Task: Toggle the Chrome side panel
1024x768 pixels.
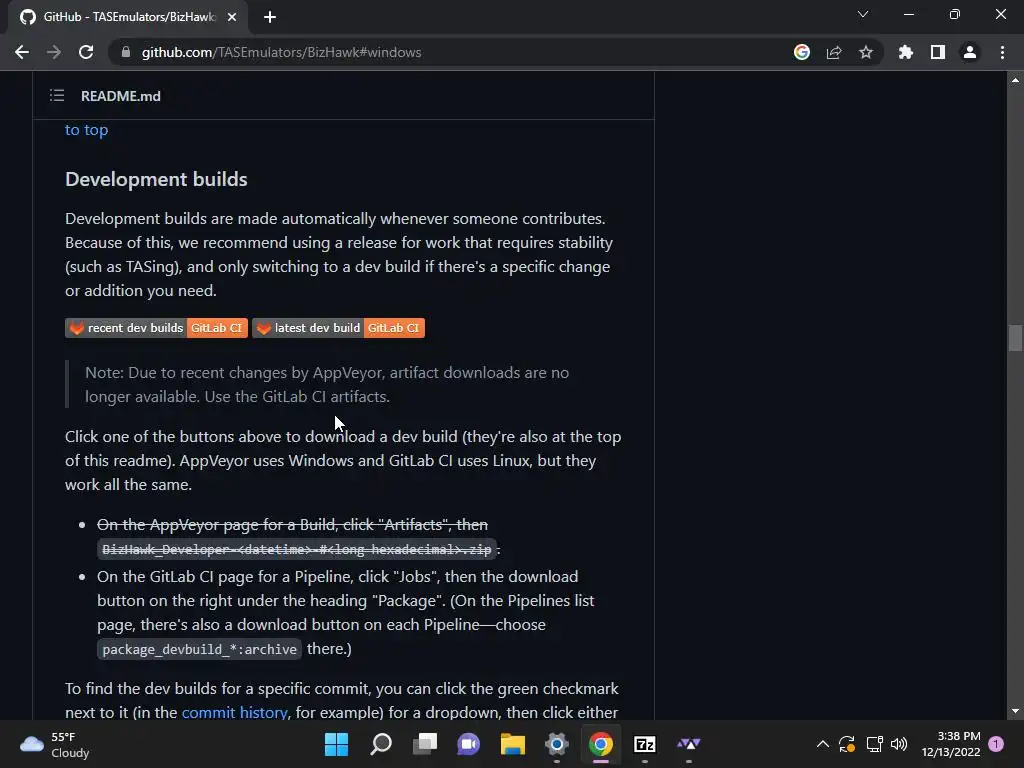Action: [x=938, y=52]
